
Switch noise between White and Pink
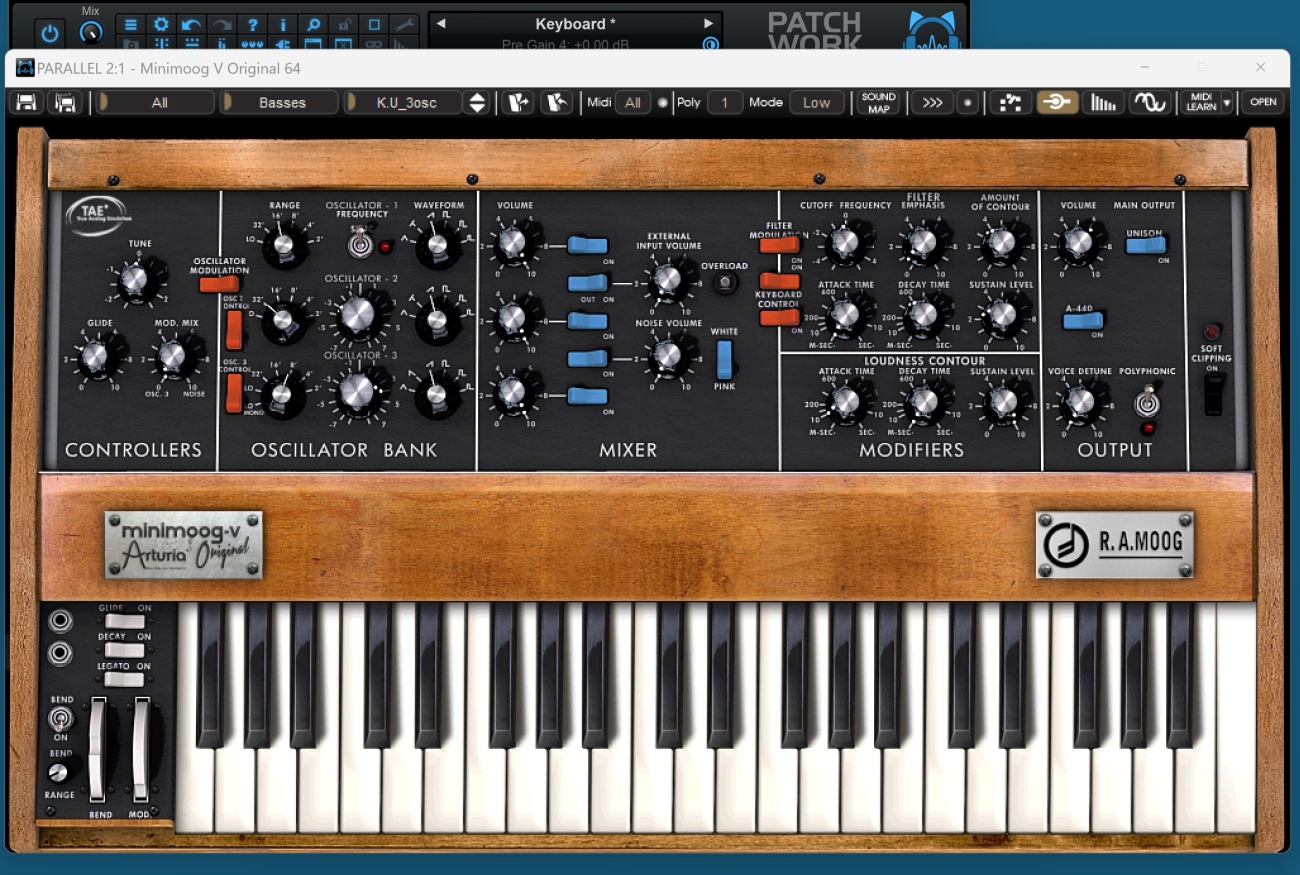(x=725, y=359)
